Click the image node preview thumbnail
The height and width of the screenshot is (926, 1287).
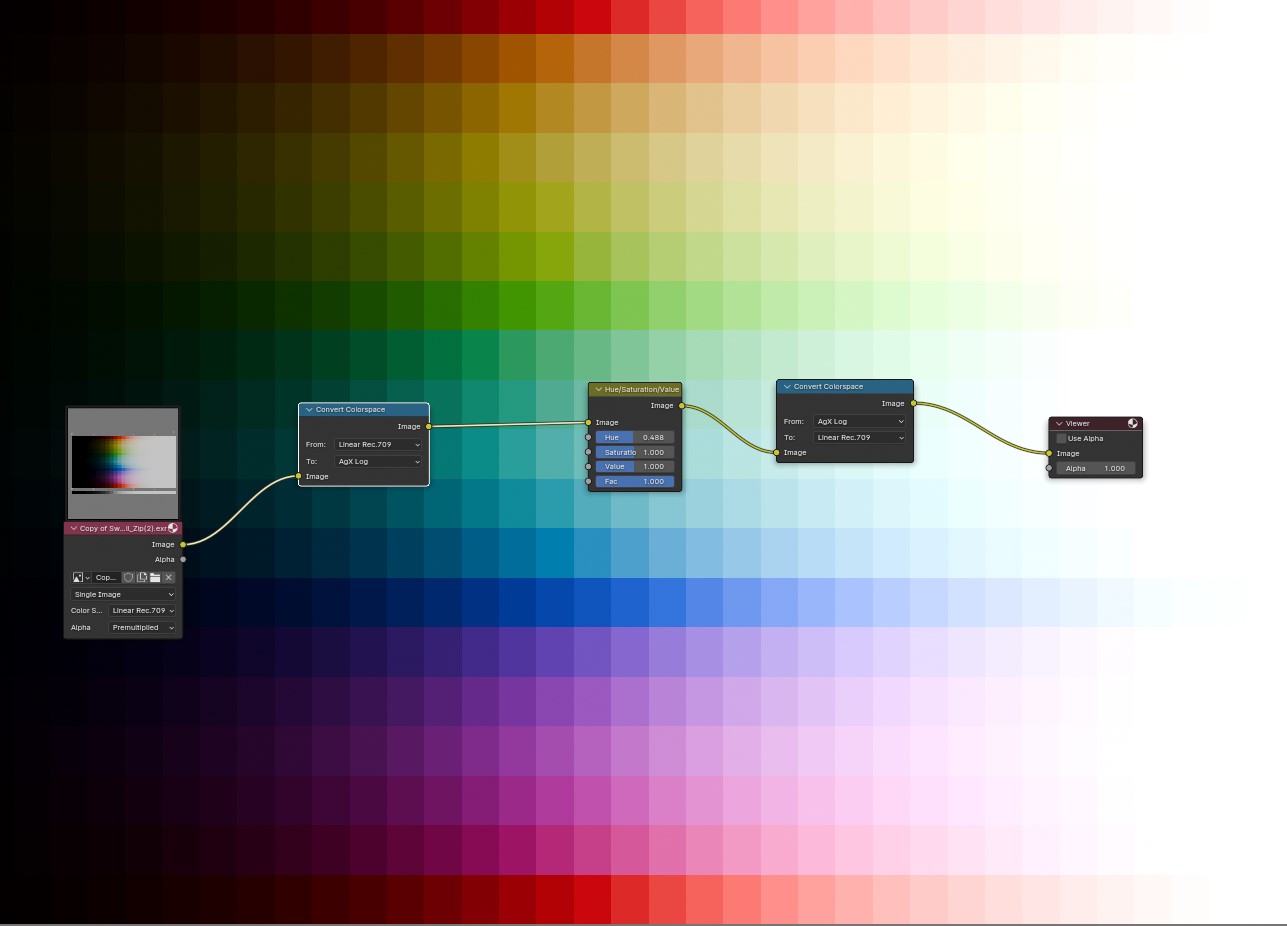pyautogui.click(x=123, y=464)
